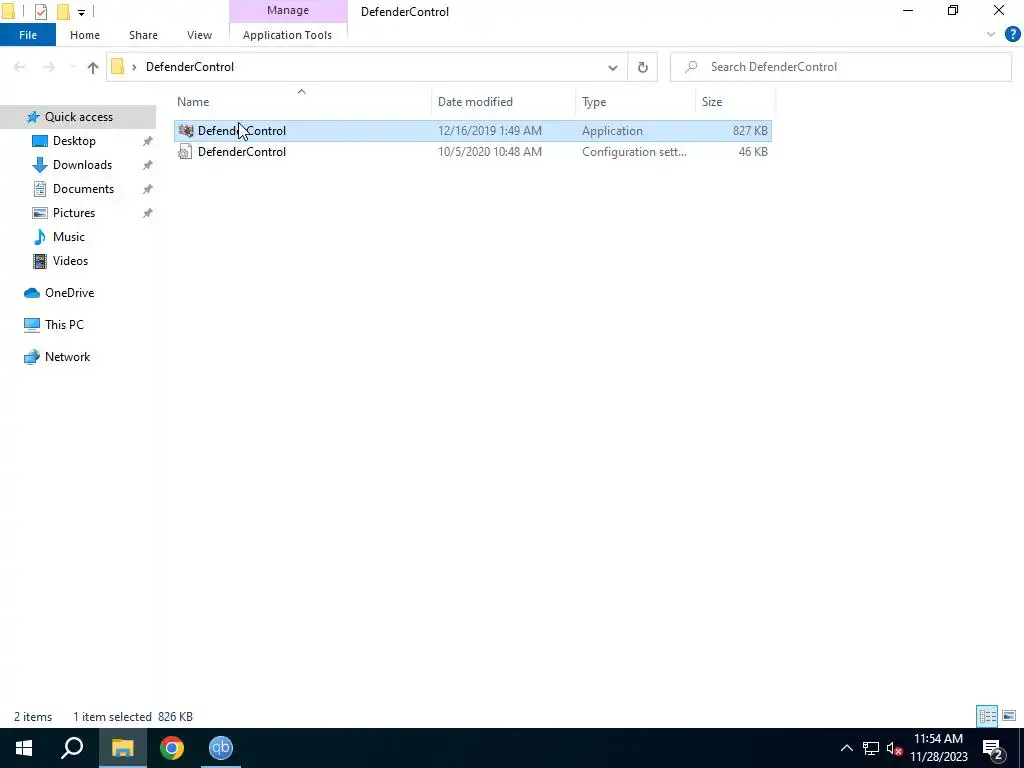
Task: Open Music in navigation pane
Action: (x=69, y=237)
